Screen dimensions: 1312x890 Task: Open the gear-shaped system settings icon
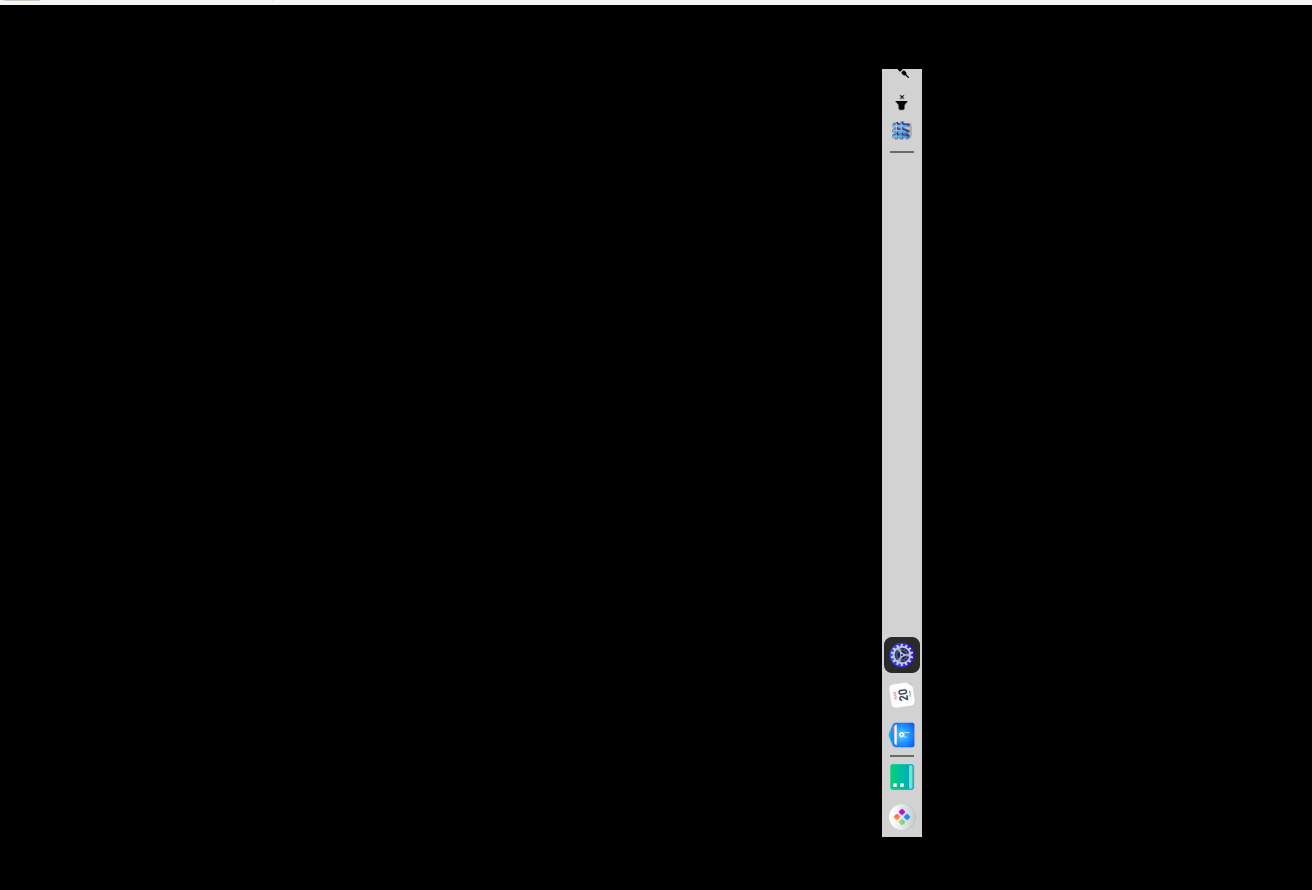pyautogui.click(x=901, y=655)
